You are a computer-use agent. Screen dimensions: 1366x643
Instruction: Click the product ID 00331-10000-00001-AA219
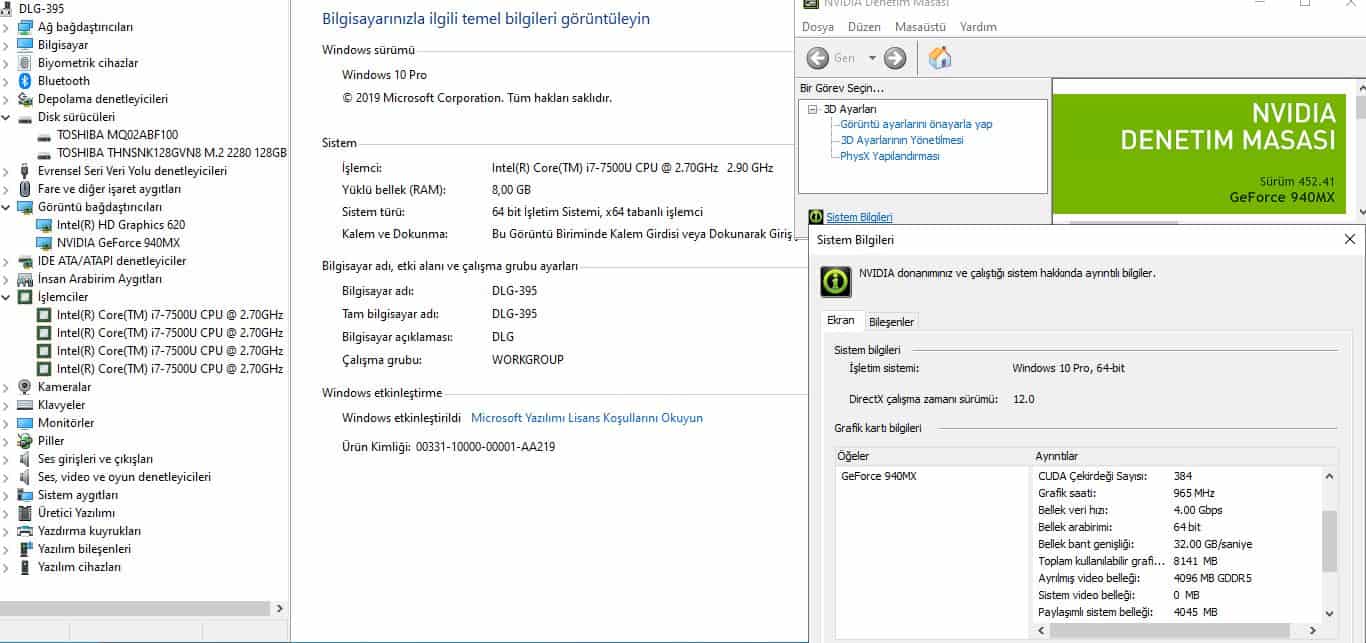[x=485, y=447]
